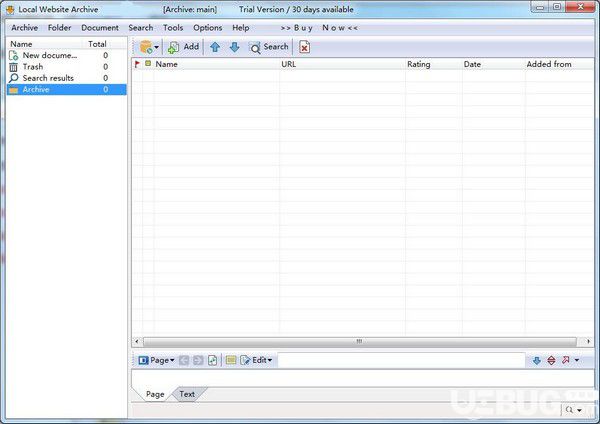
Task: Click the Buy Now link
Action: pyautogui.click(x=319, y=28)
